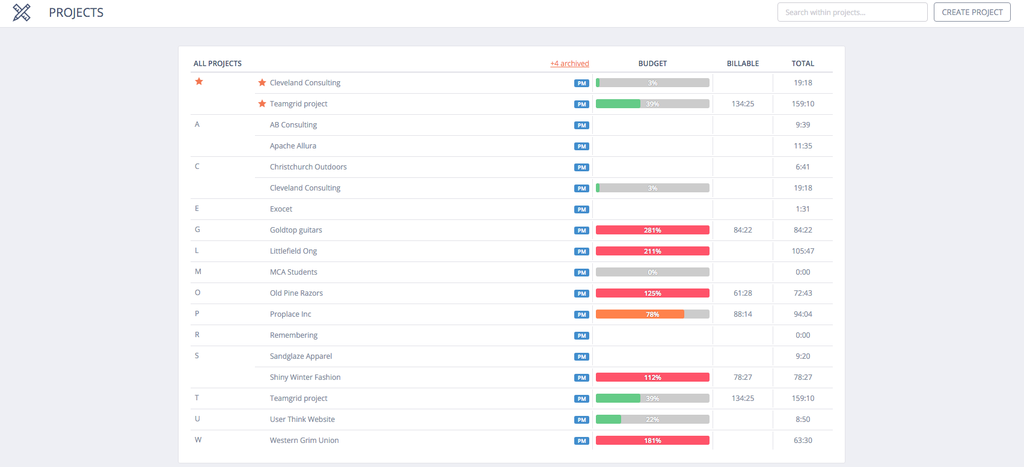
Task: Open the Shiny Winter Fashion project
Action: point(306,377)
